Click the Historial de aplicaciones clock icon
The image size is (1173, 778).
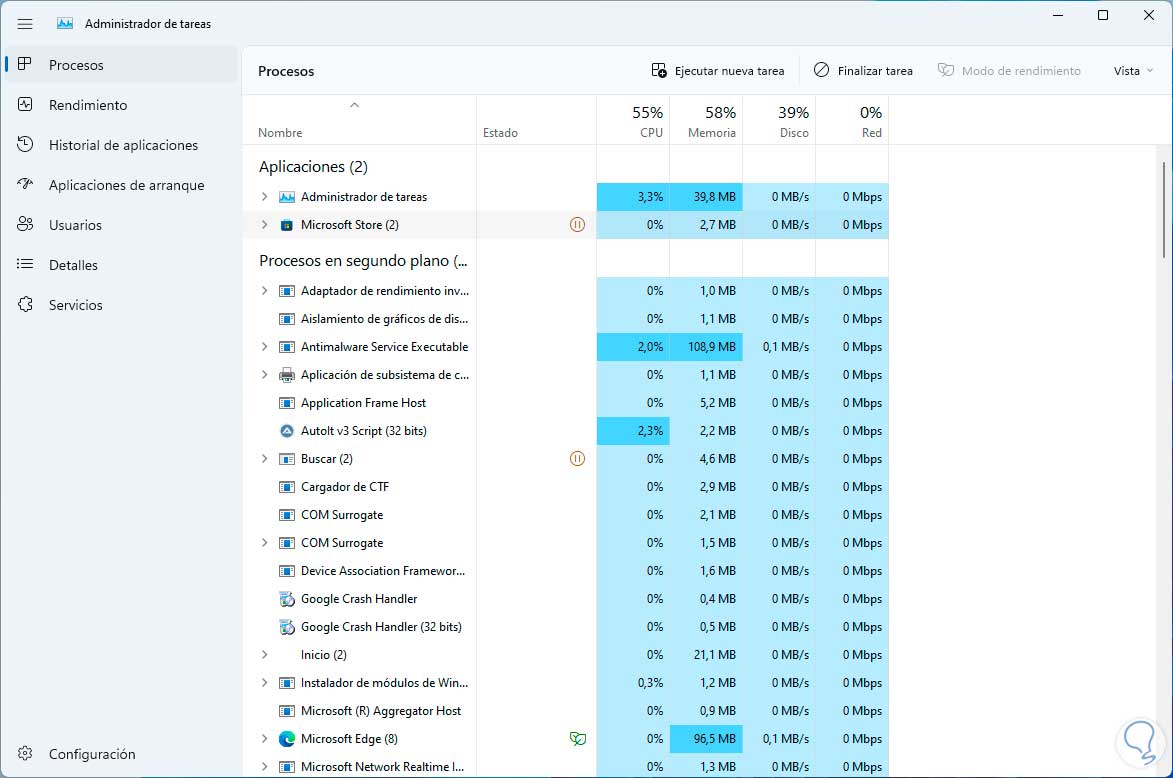click(25, 144)
